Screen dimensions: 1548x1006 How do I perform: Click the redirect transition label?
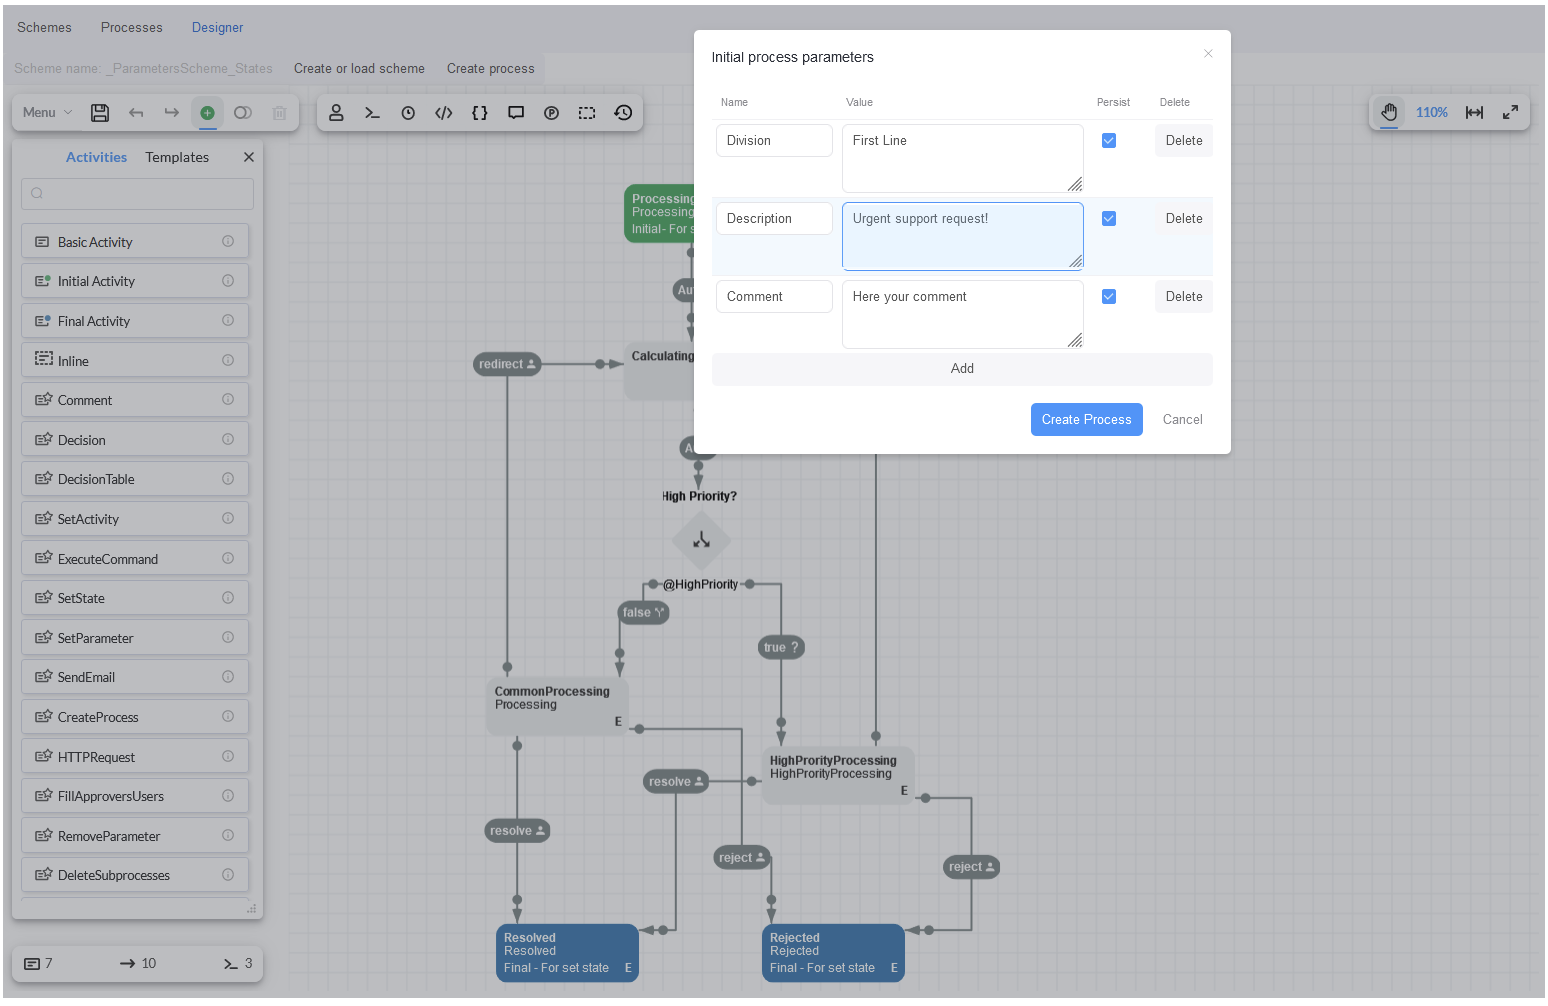(507, 364)
